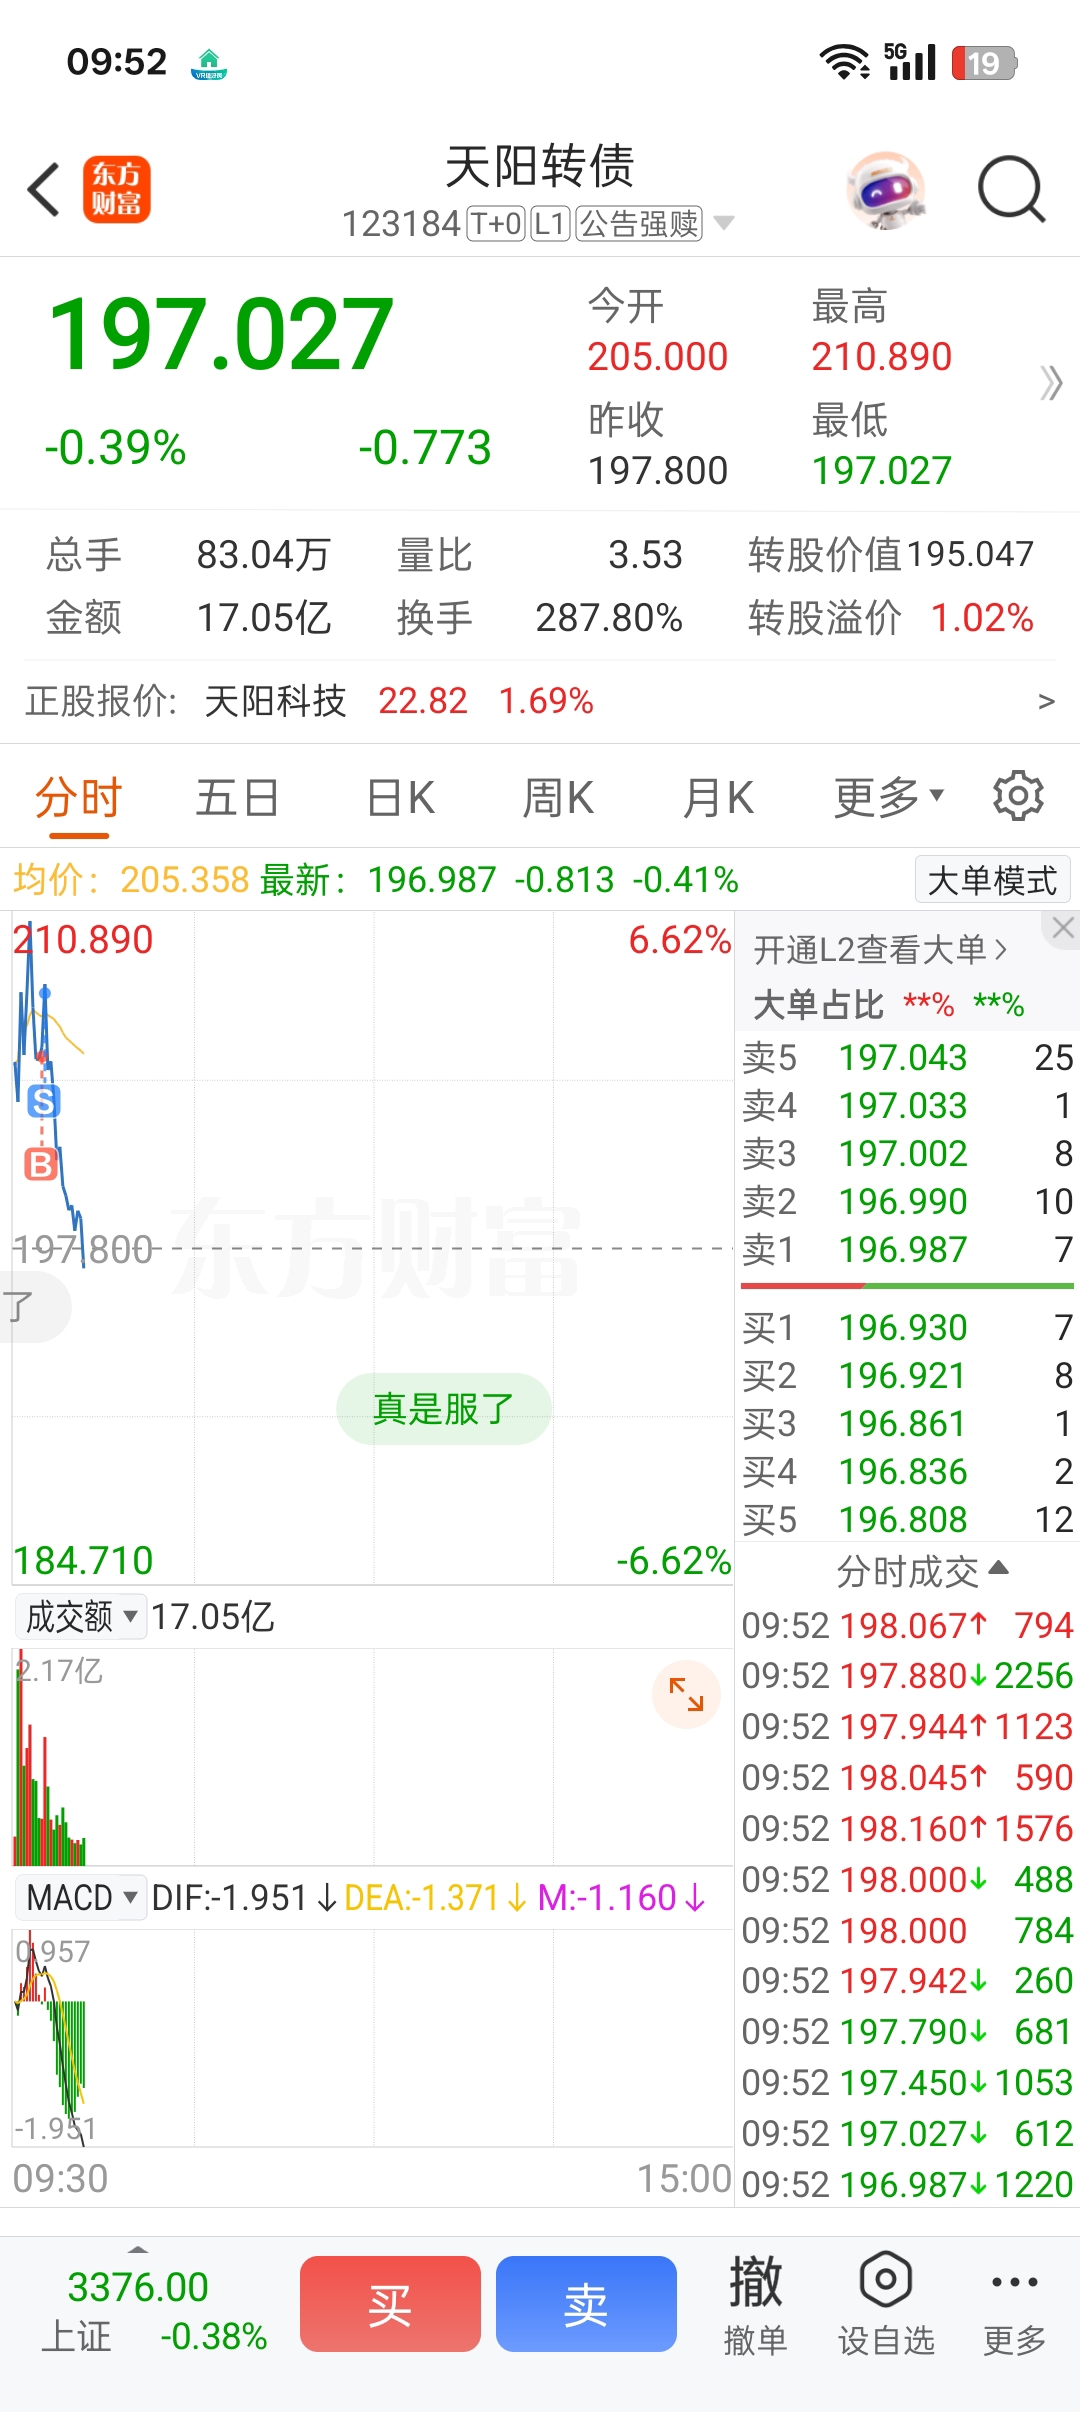Tap the 5G signal bars icon
Screen dimensions: 1080x2412
(x=910, y=62)
